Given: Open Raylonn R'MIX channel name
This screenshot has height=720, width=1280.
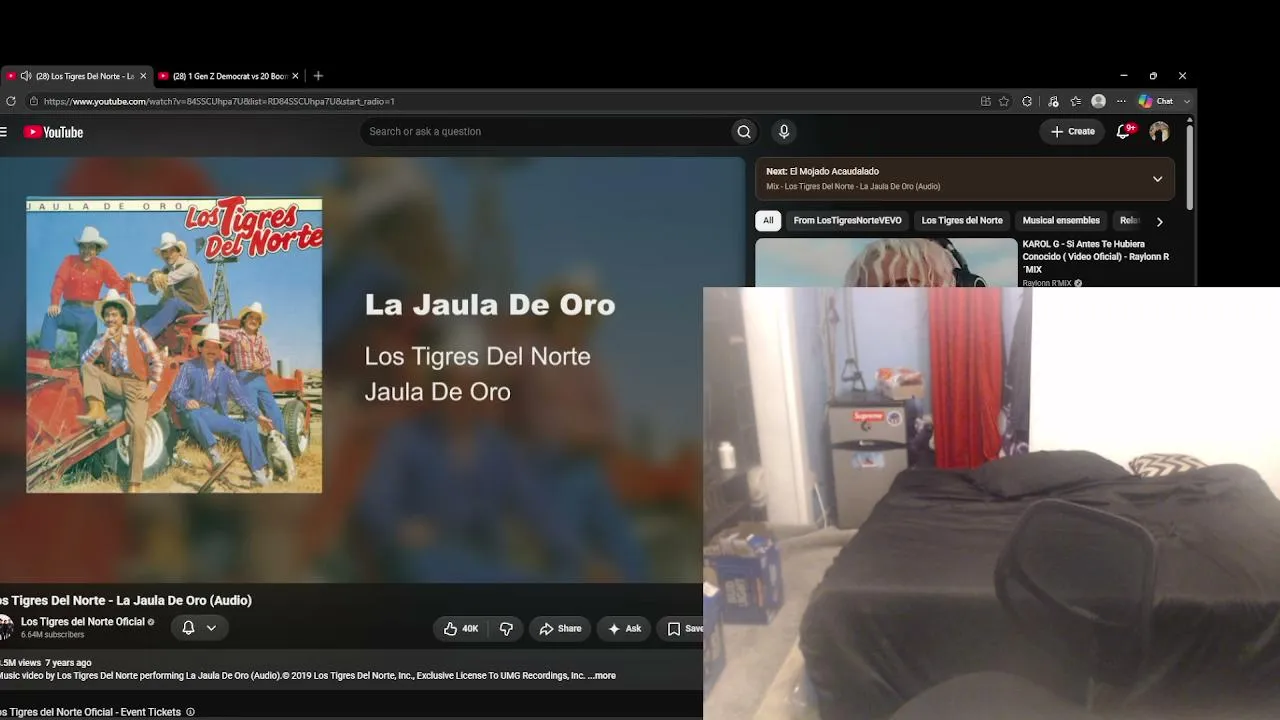Looking at the screenshot, I should [1046, 283].
